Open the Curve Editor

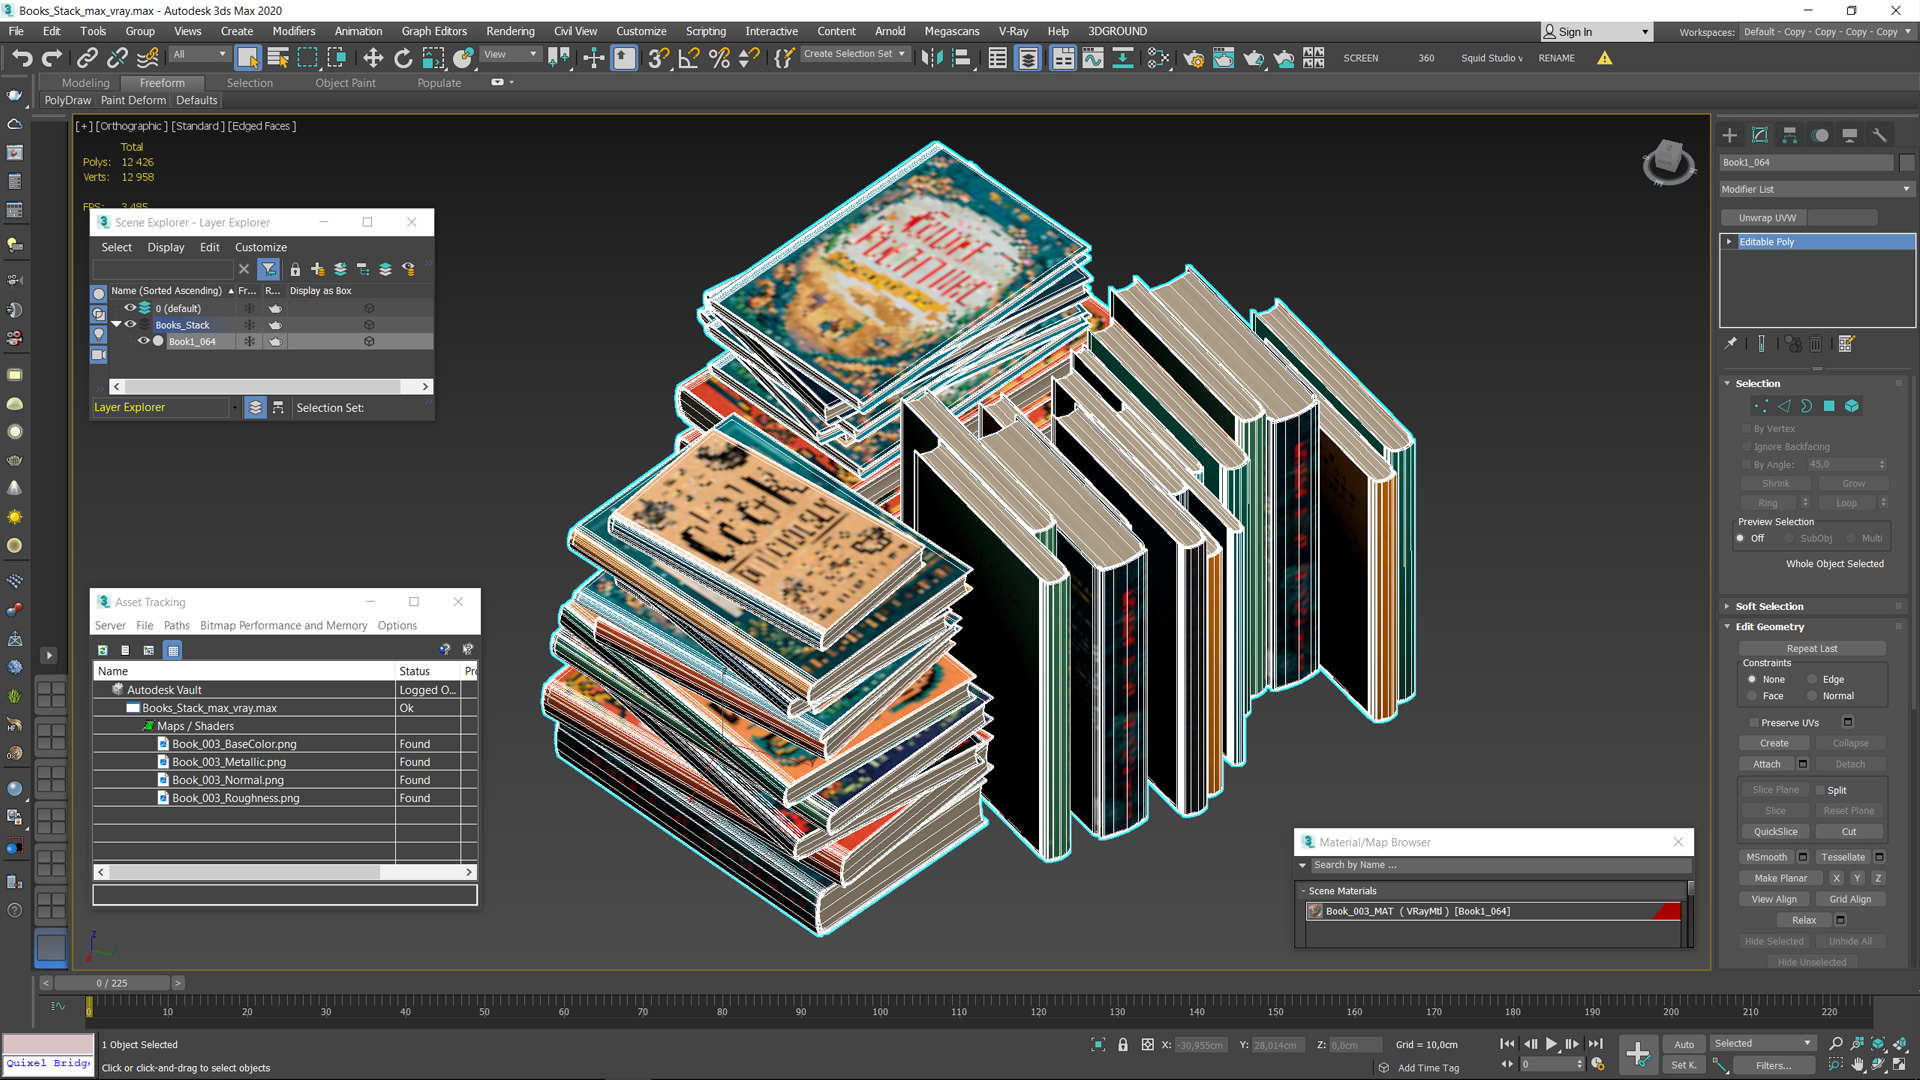pos(1093,58)
